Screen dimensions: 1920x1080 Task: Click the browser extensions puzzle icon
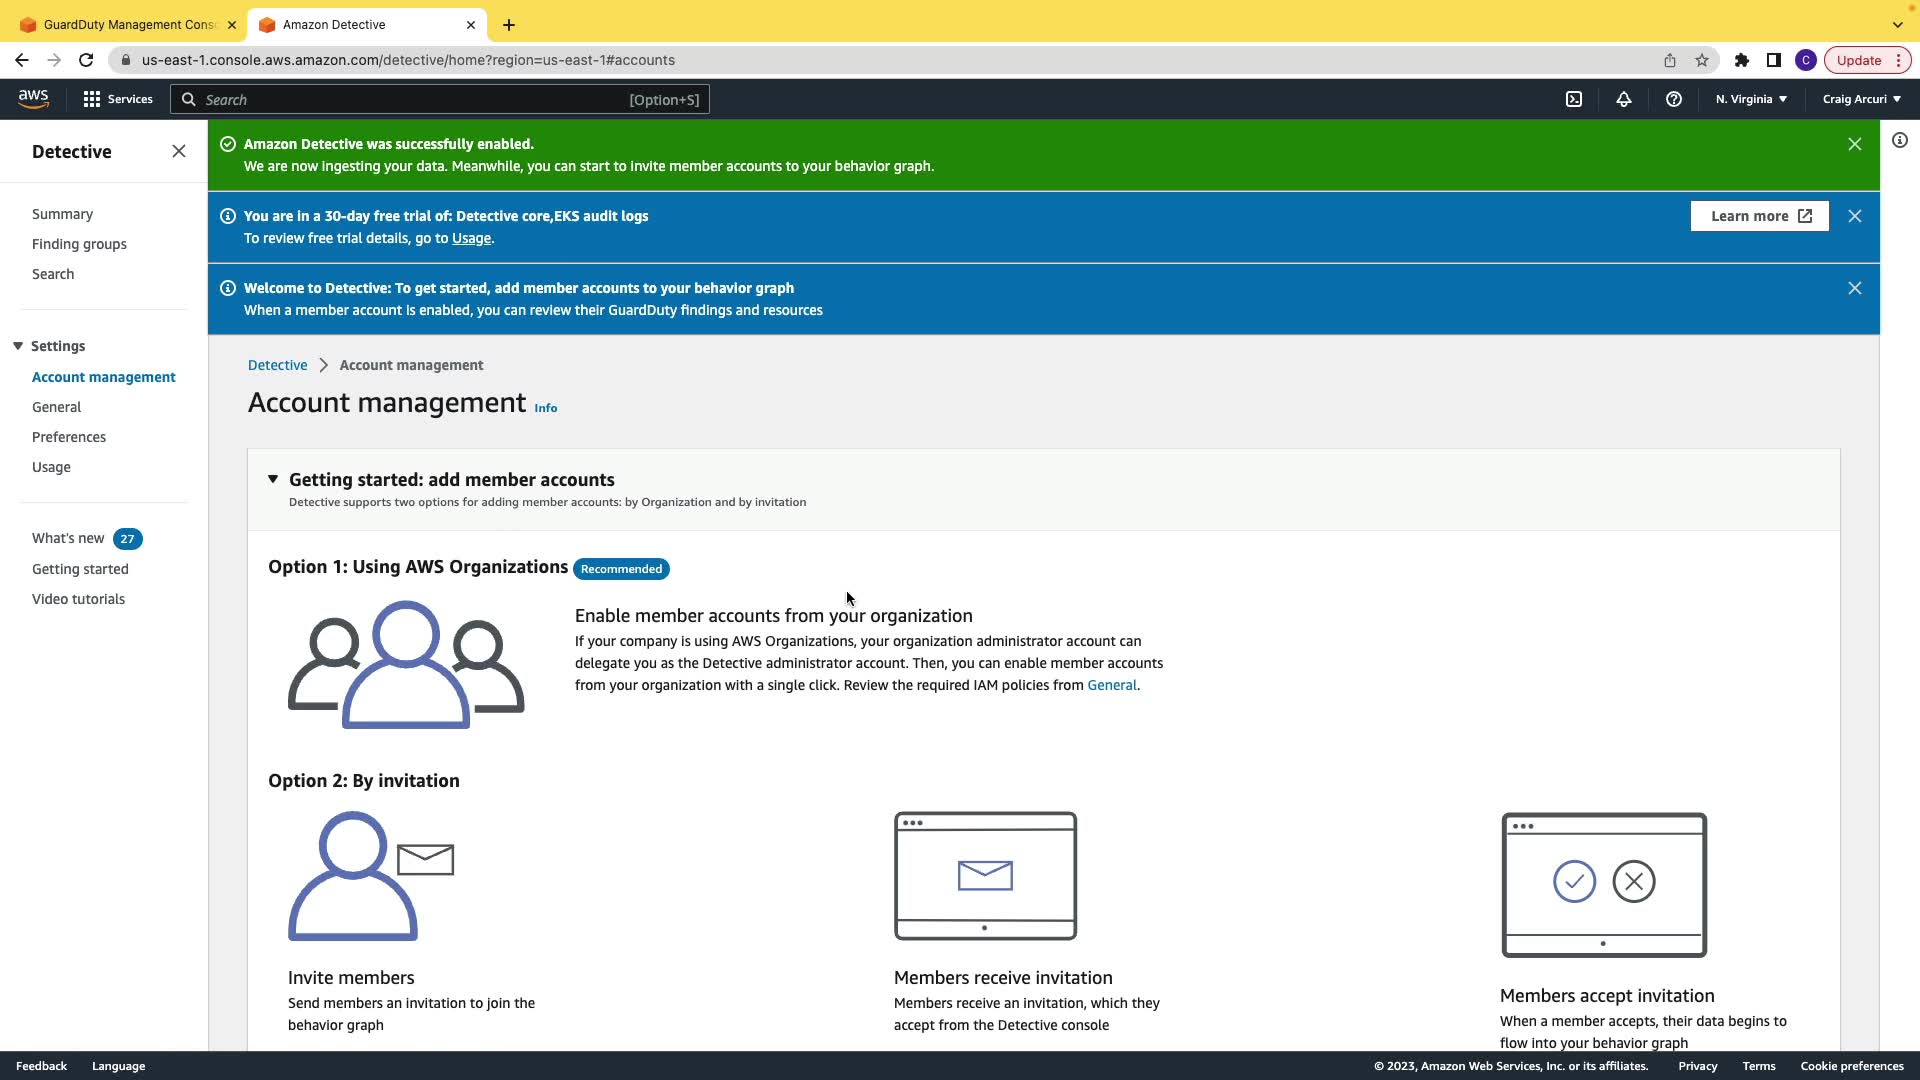pos(1742,60)
